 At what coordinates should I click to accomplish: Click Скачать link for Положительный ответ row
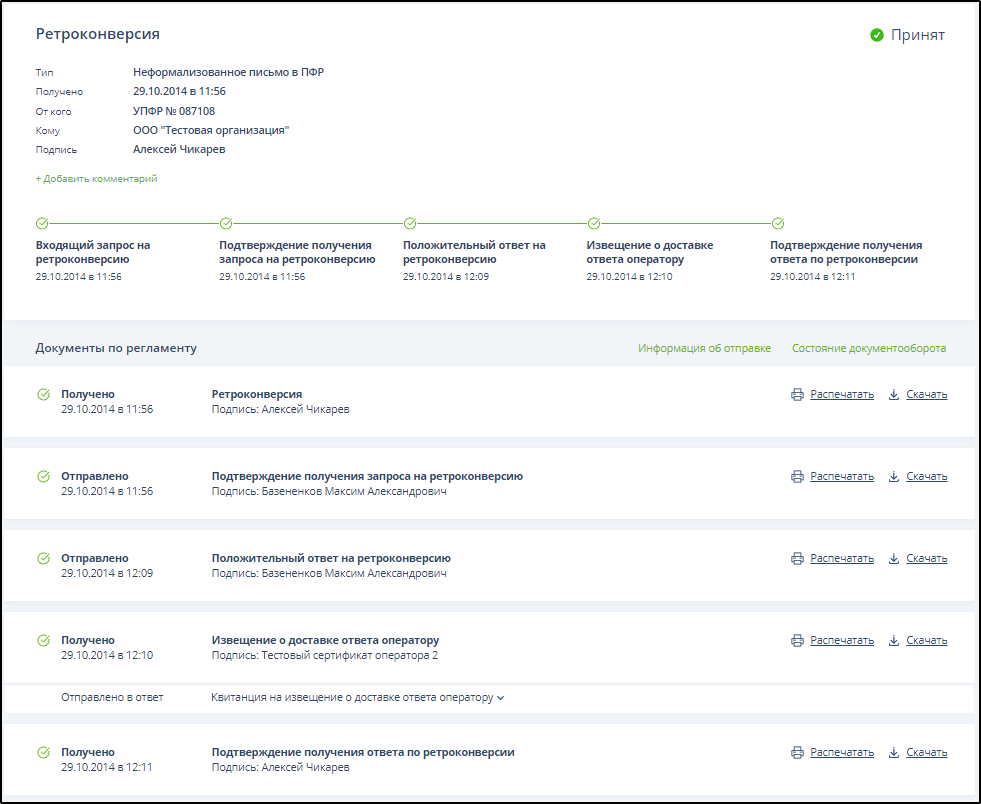[x=926, y=559]
